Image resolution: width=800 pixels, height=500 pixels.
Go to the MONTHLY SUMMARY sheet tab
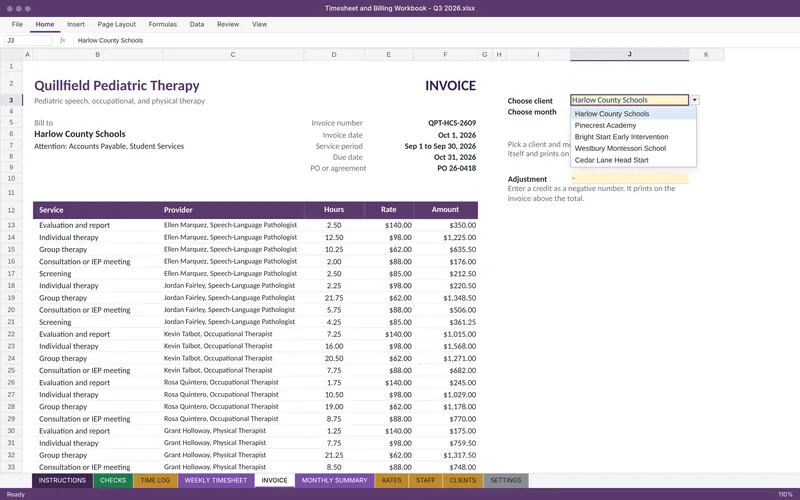click(x=334, y=480)
